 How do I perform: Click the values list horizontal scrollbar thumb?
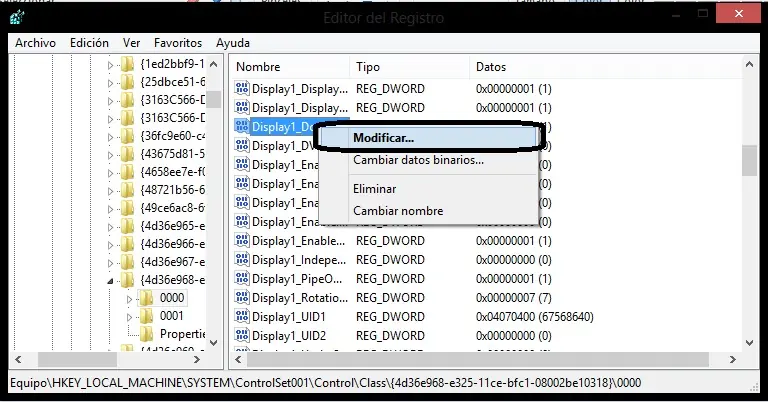478,359
